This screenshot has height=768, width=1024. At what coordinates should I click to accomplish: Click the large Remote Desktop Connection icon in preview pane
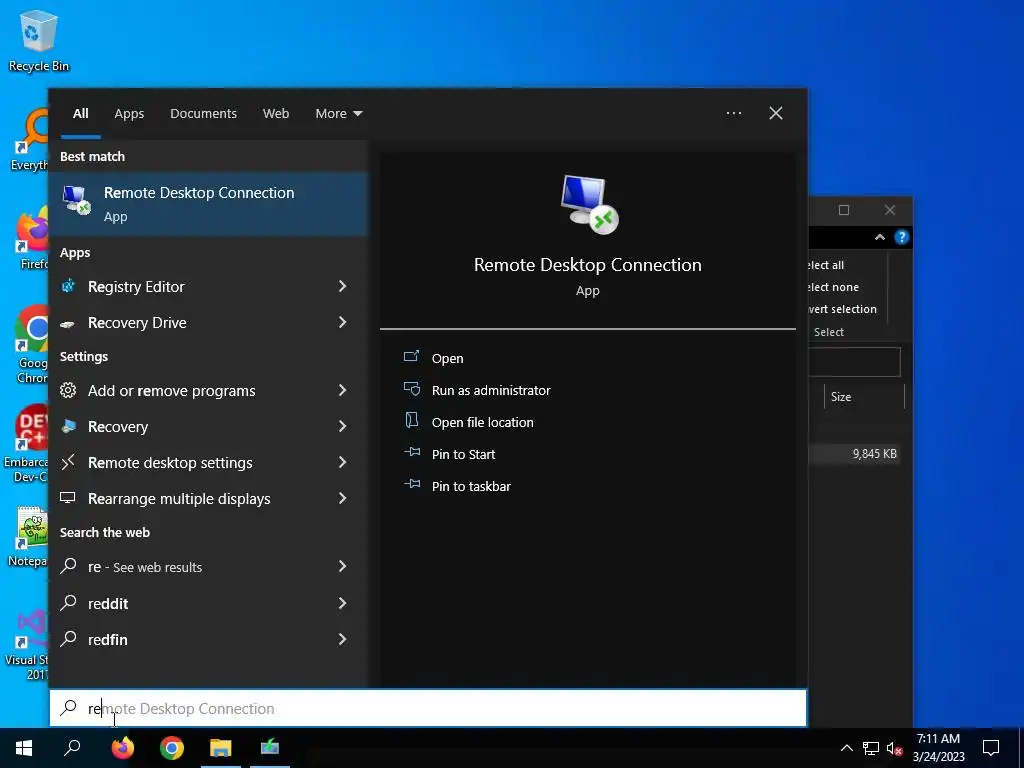point(588,204)
